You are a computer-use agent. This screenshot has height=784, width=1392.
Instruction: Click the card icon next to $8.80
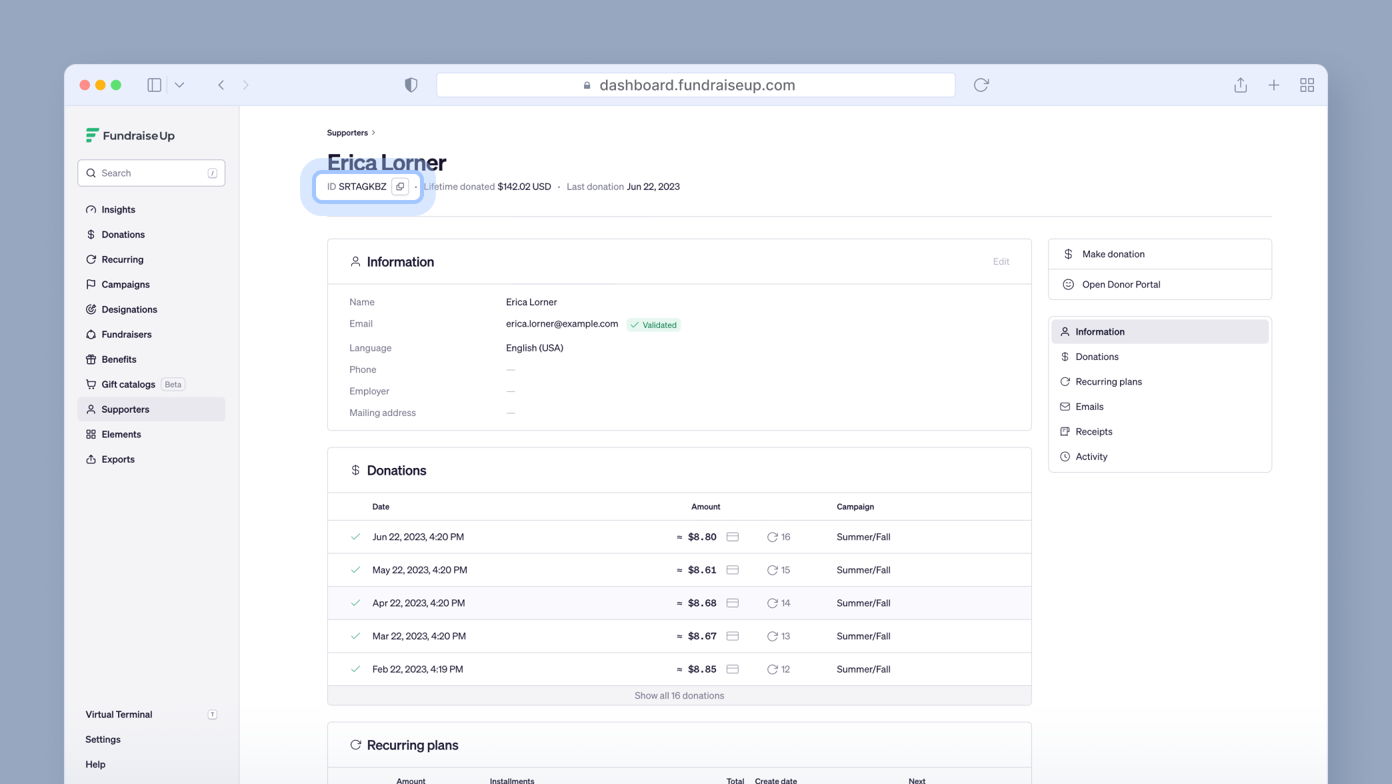pos(732,537)
